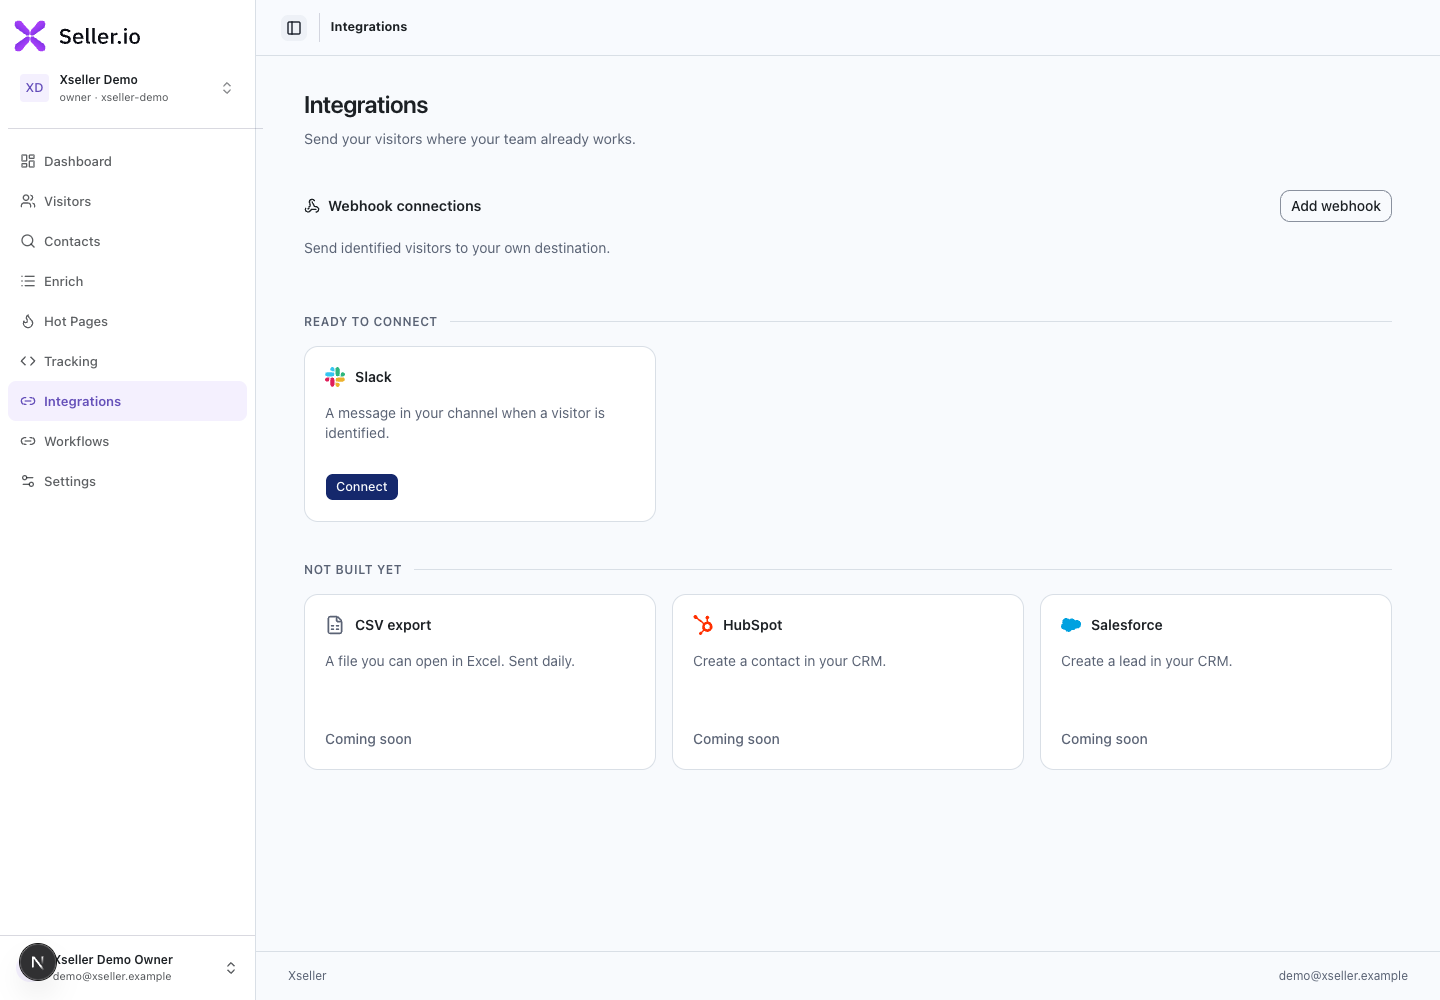Click "Coming soon" on the CSV export card
Screen dimensions: 1440x1000
tap(368, 739)
